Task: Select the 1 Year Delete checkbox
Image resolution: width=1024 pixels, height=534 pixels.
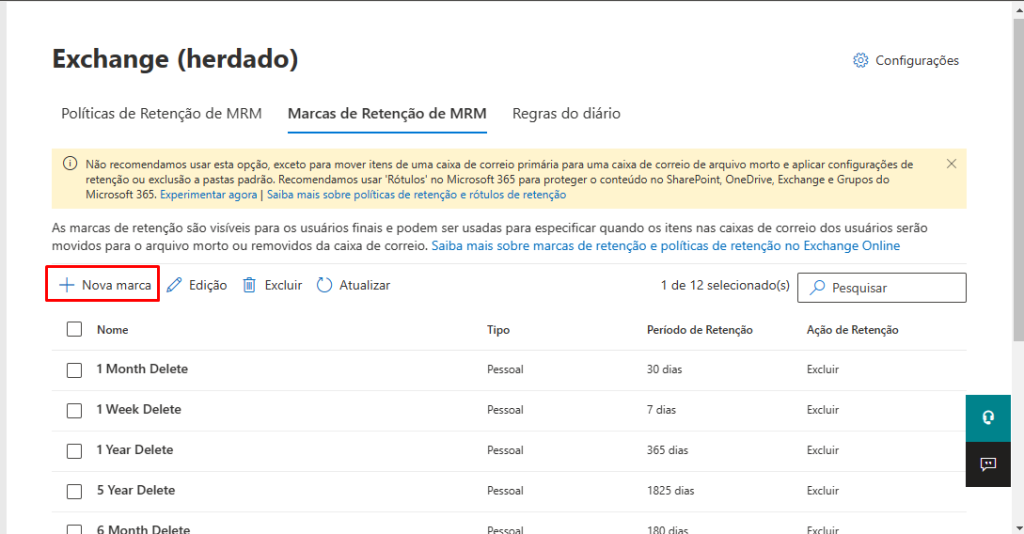Action: [x=74, y=451]
